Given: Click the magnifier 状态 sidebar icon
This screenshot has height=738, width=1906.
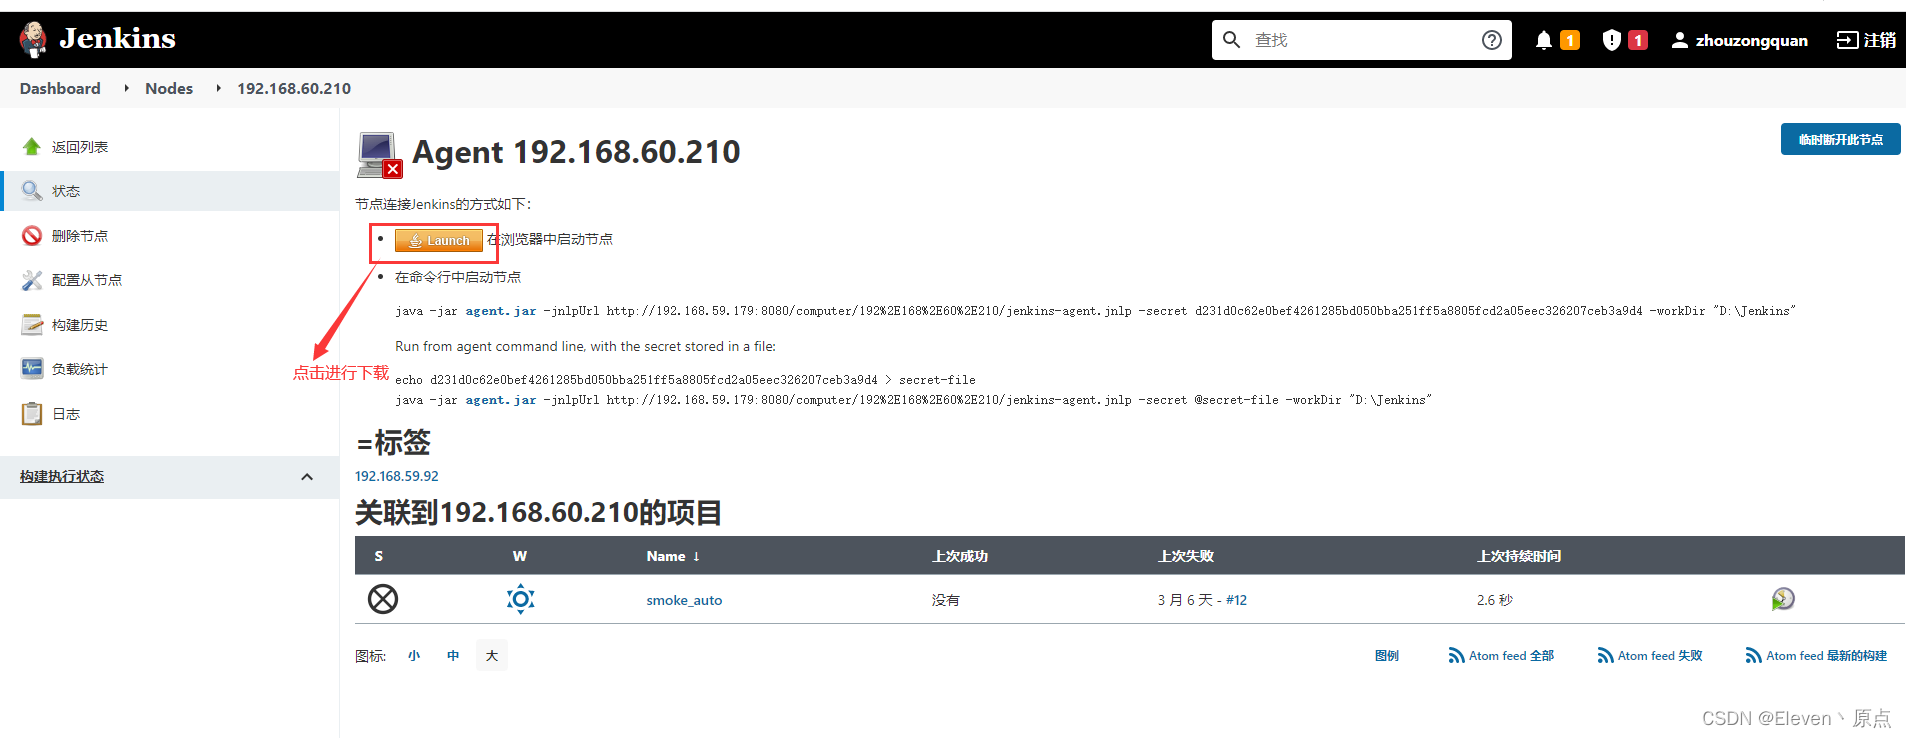Looking at the screenshot, I should (32, 191).
